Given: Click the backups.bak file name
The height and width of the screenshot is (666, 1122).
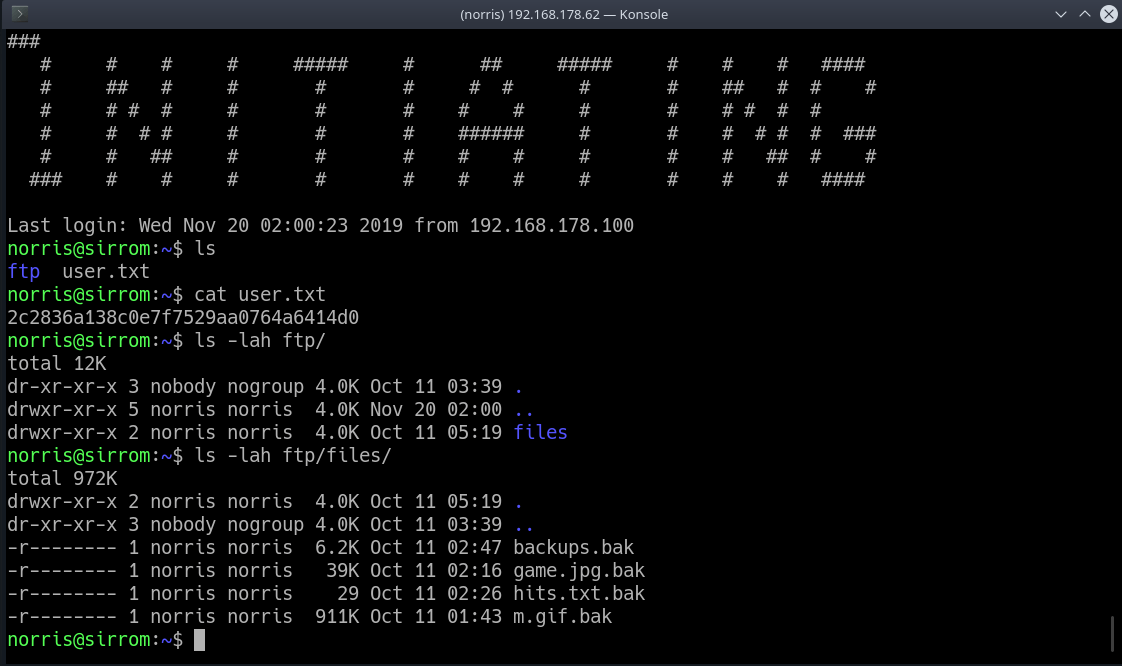Looking at the screenshot, I should (573, 548).
